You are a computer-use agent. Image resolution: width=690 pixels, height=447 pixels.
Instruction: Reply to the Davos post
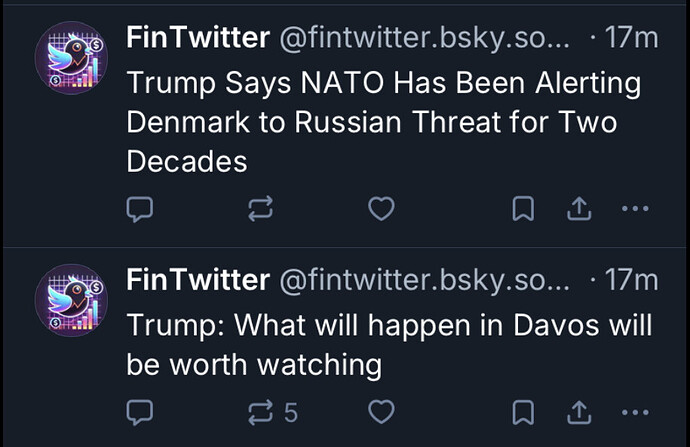(141, 411)
